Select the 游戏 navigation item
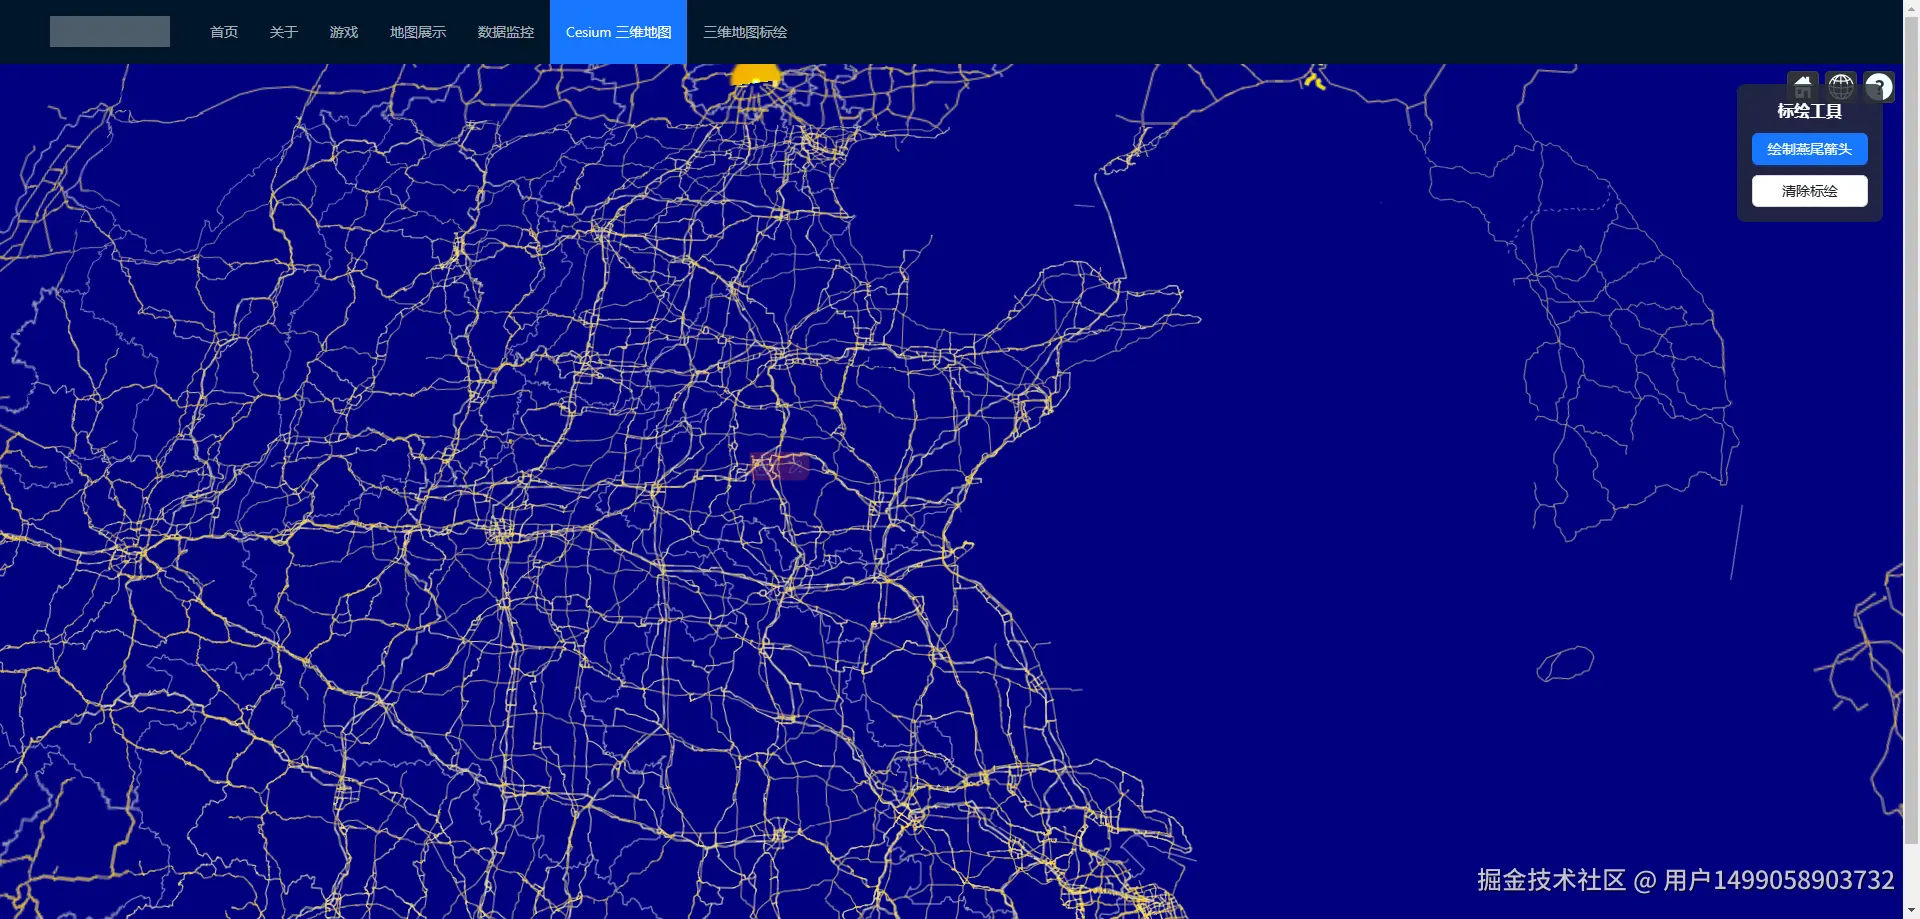Viewport: 1920px width, 919px height. pos(344,32)
